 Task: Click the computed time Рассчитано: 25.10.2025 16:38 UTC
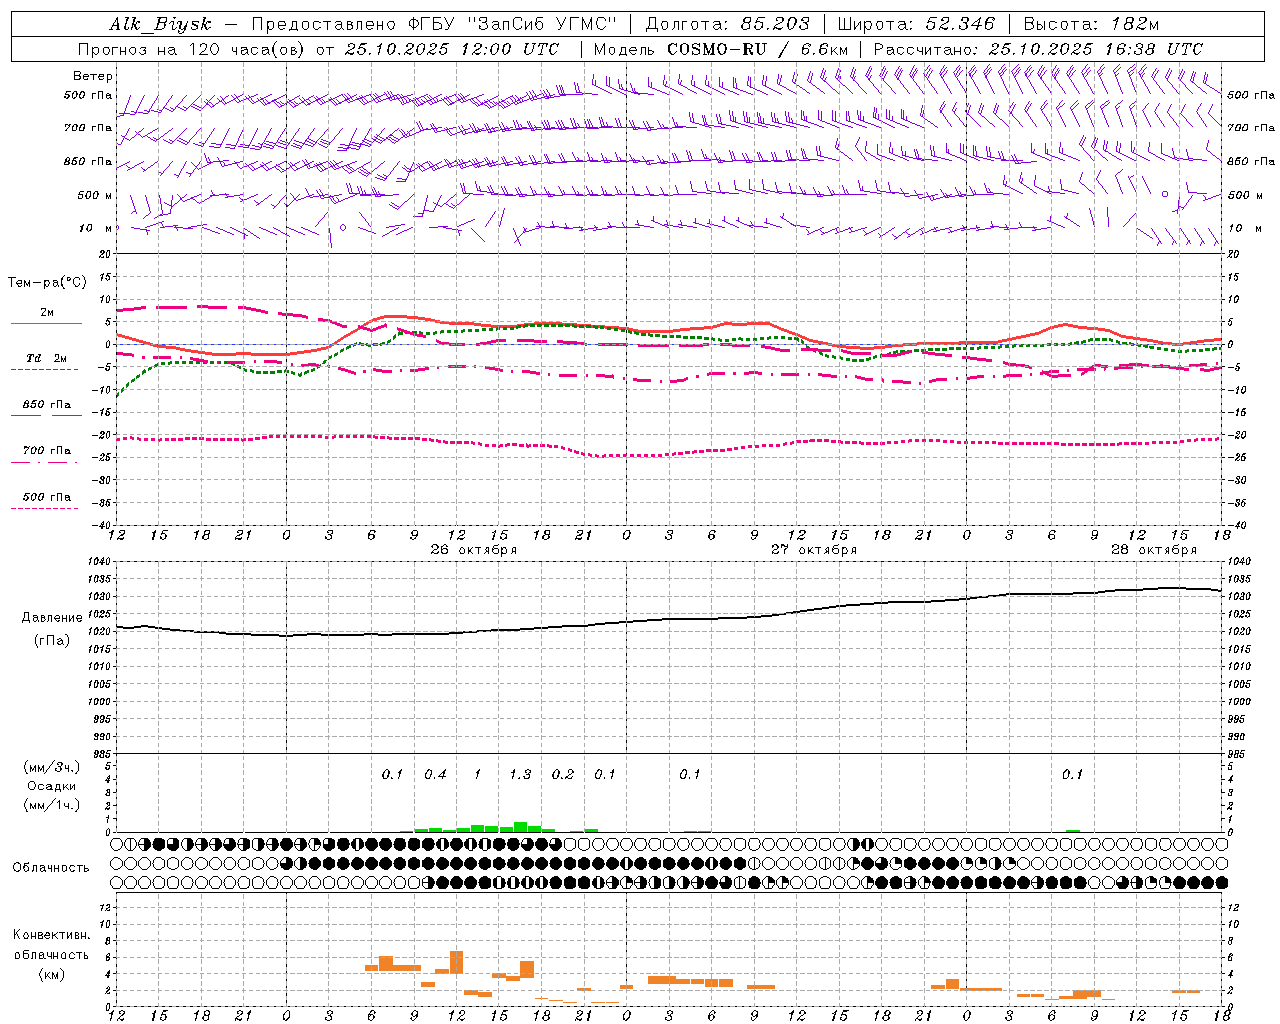coord(1038,49)
